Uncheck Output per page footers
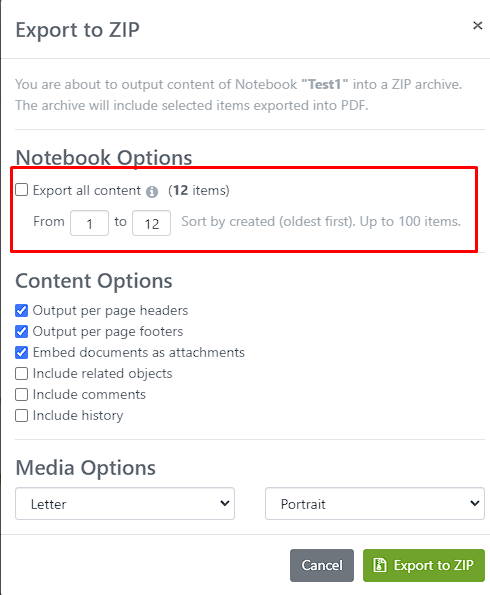This screenshot has height=595, width=490. [22, 331]
